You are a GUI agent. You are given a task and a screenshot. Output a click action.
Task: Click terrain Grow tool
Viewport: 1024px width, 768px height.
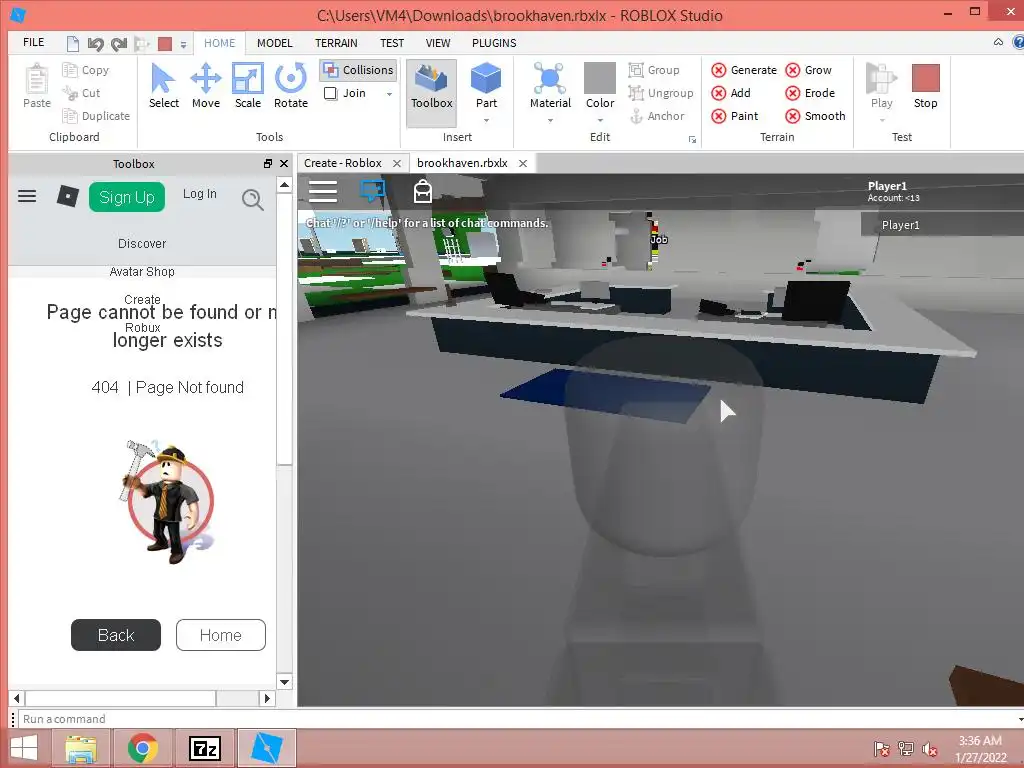pyautogui.click(x=808, y=70)
